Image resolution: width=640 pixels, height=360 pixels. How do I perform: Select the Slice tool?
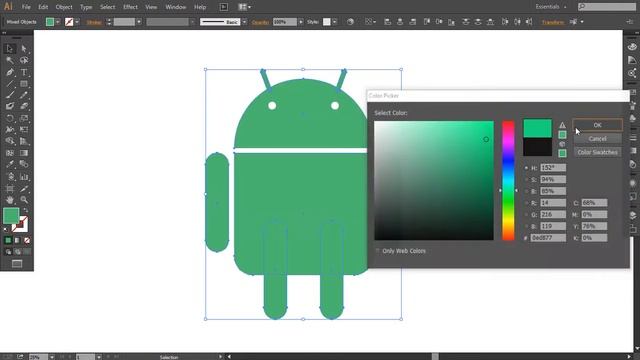(x=24, y=189)
